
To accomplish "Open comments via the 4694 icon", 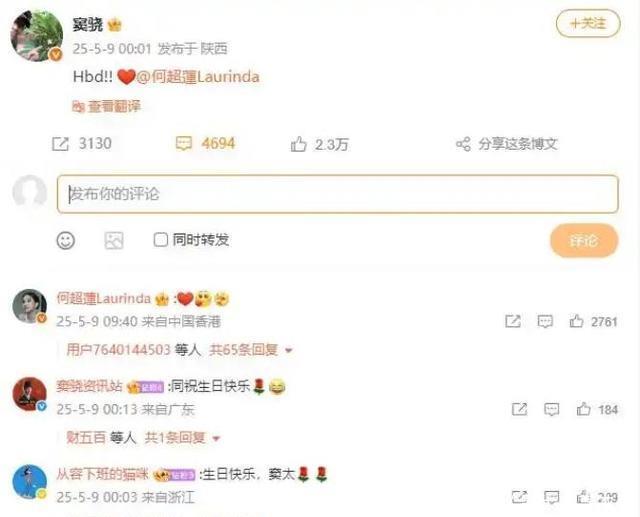I will 184,144.
